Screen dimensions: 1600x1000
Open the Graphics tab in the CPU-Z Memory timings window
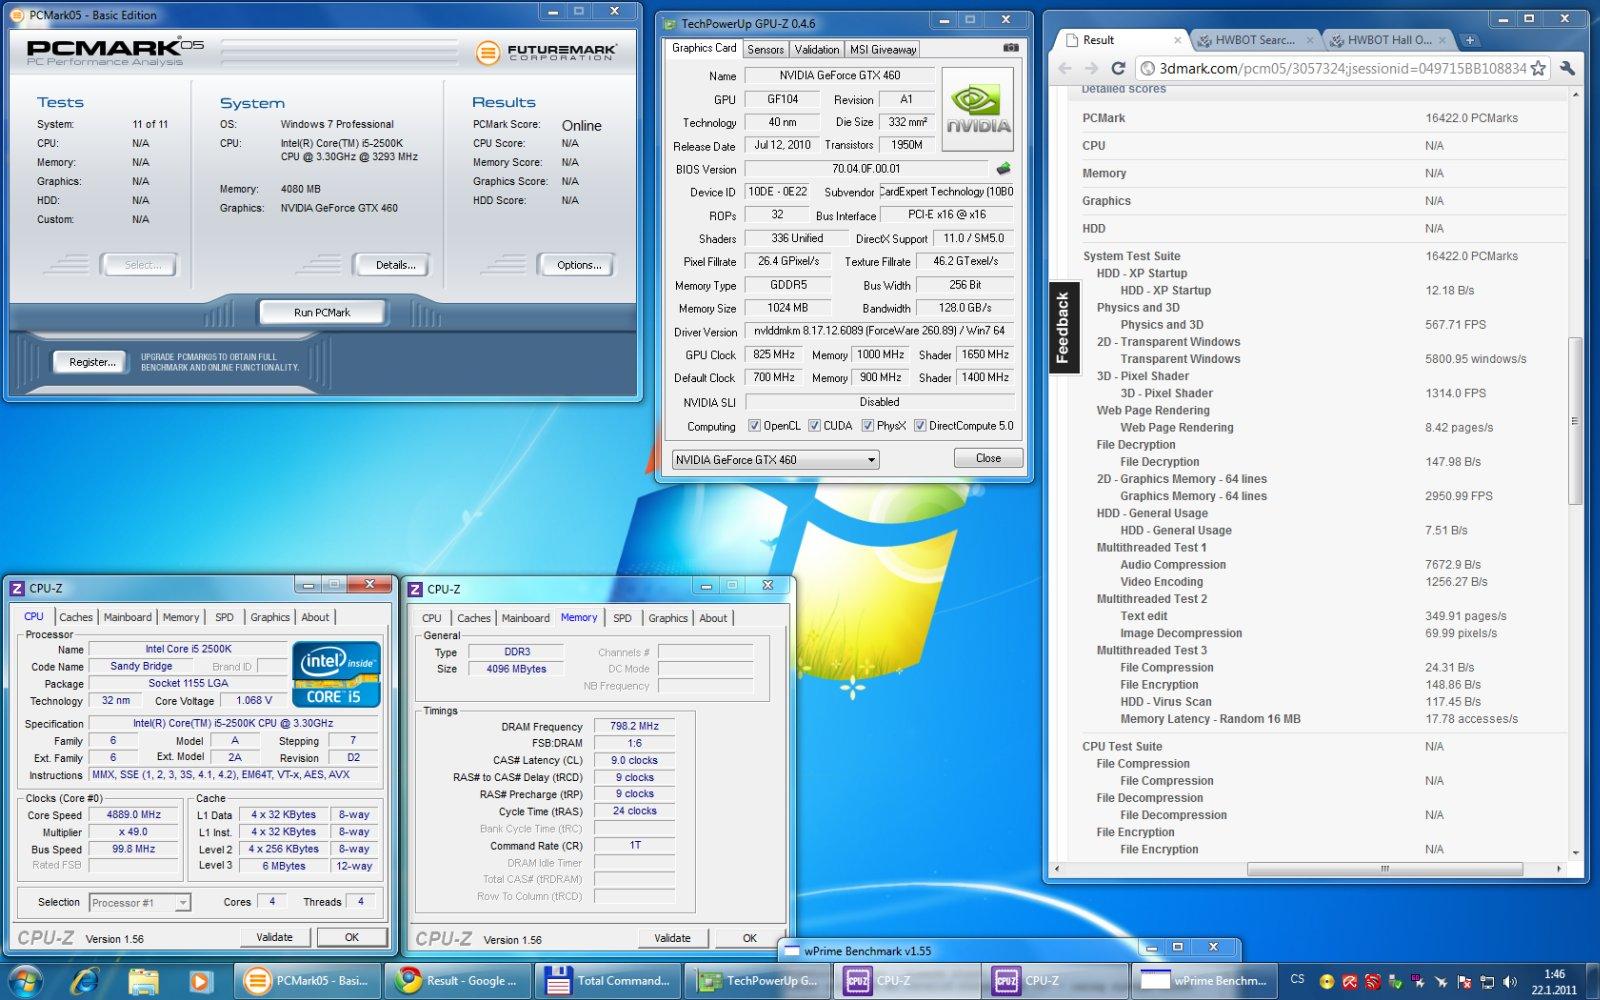[x=668, y=618]
